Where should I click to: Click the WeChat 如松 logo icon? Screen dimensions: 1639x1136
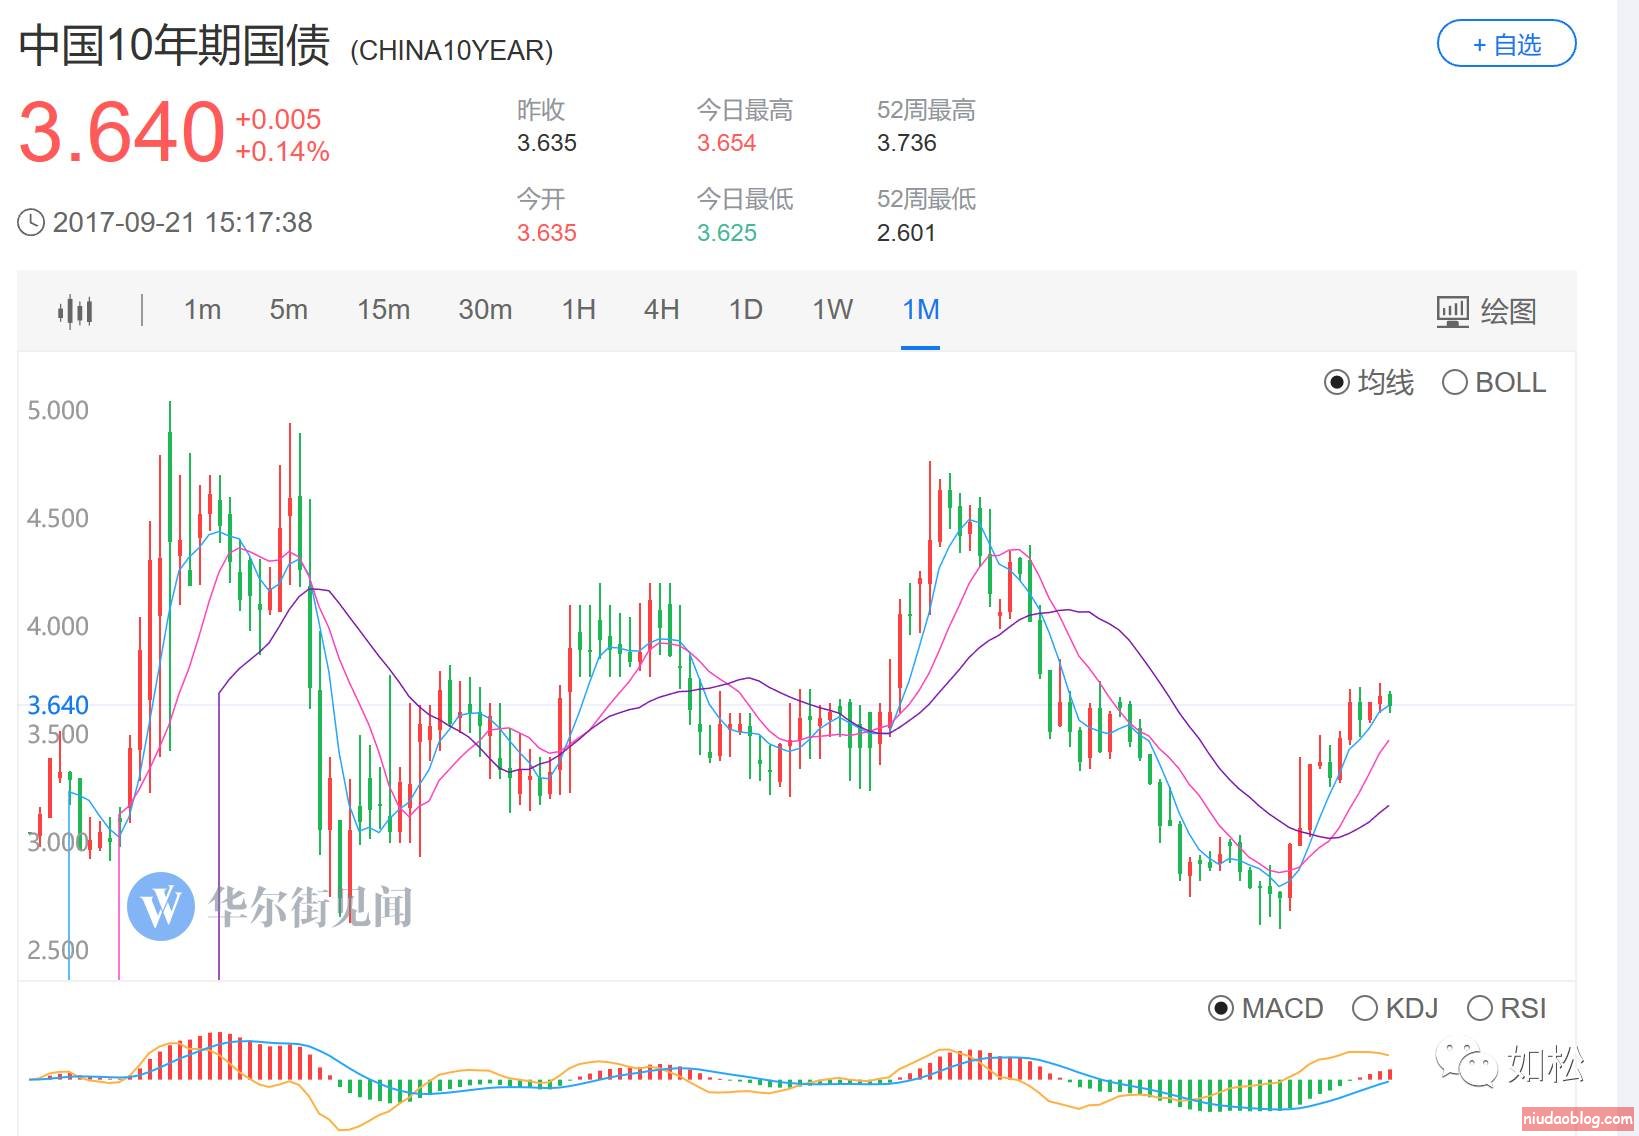[1462, 1060]
